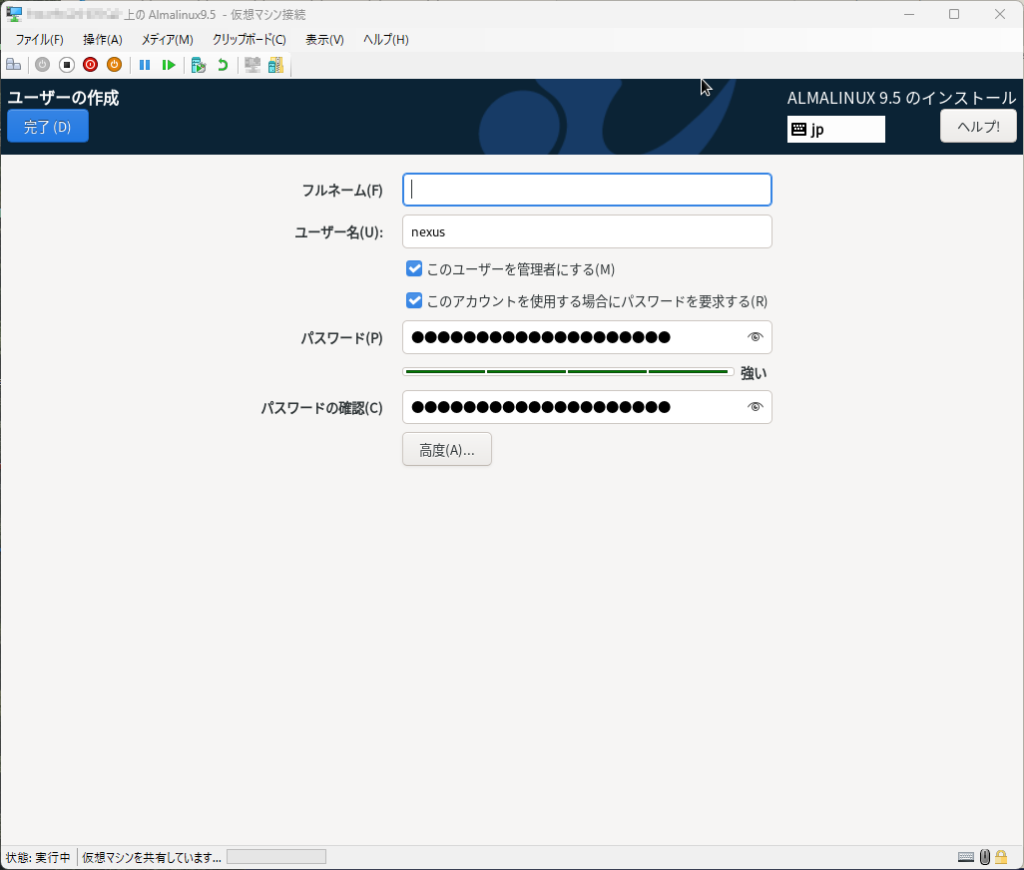Viewport: 1024px width, 870px height.
Task: Open the クリップボード(C) menu
Action: pos(249,40)
